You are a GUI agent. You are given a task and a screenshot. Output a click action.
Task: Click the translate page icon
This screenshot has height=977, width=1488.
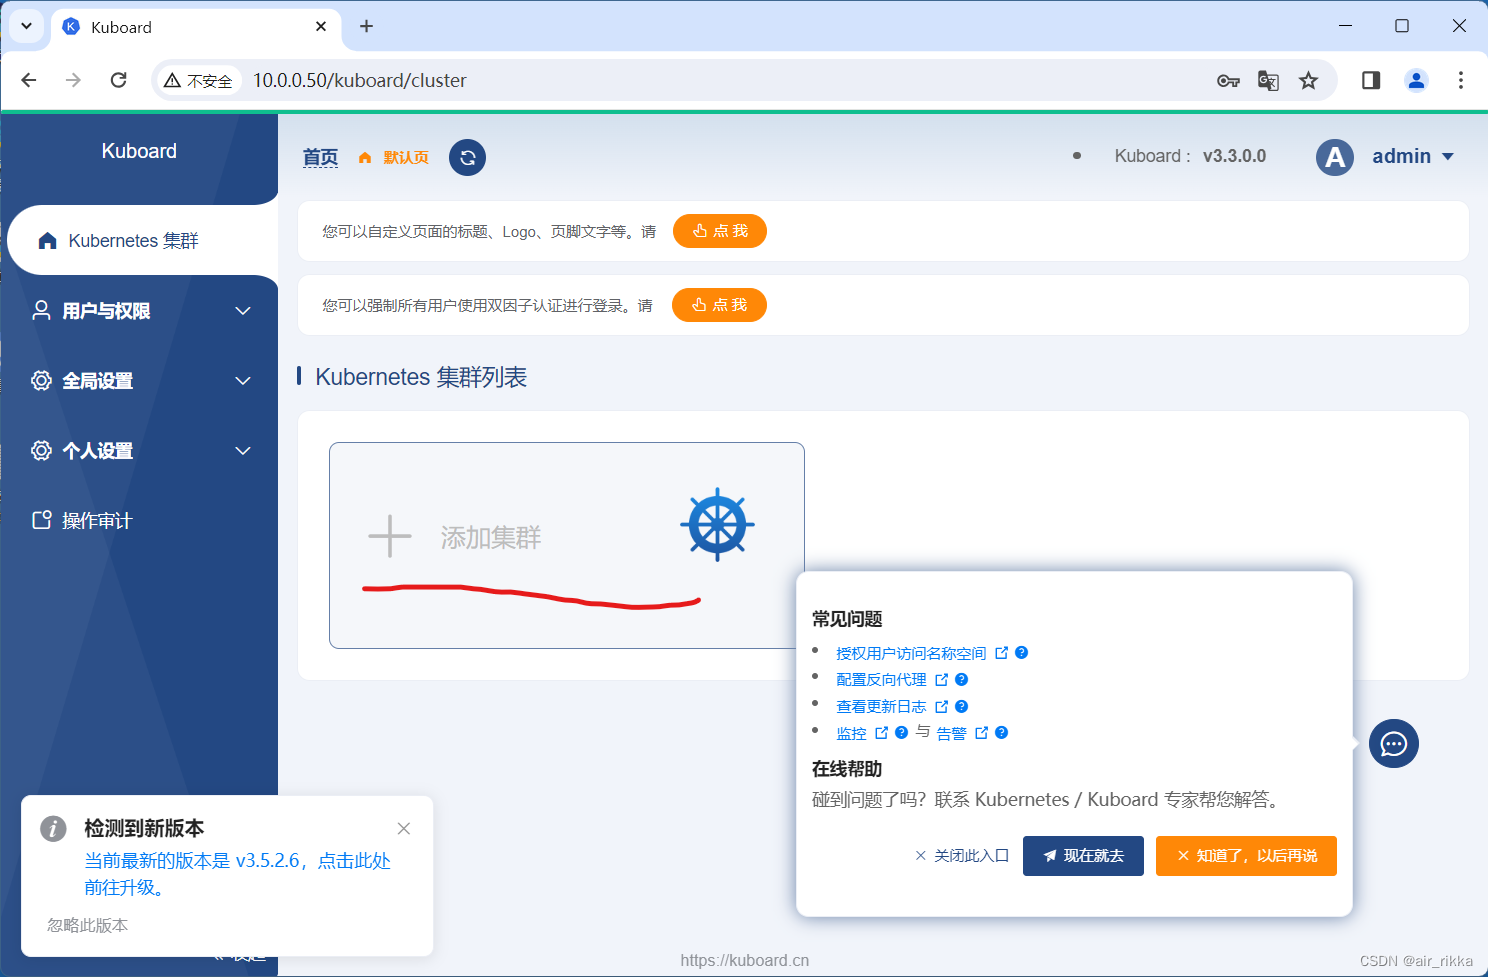coord(1268,81)
